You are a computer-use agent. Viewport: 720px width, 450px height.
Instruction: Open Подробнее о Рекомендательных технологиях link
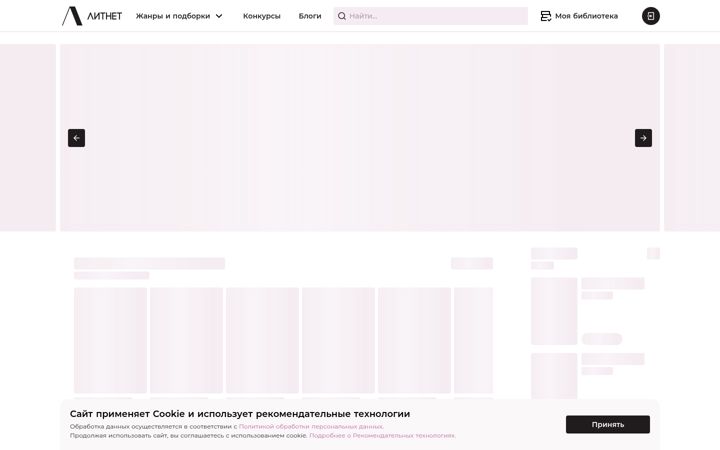coord(382,435)
